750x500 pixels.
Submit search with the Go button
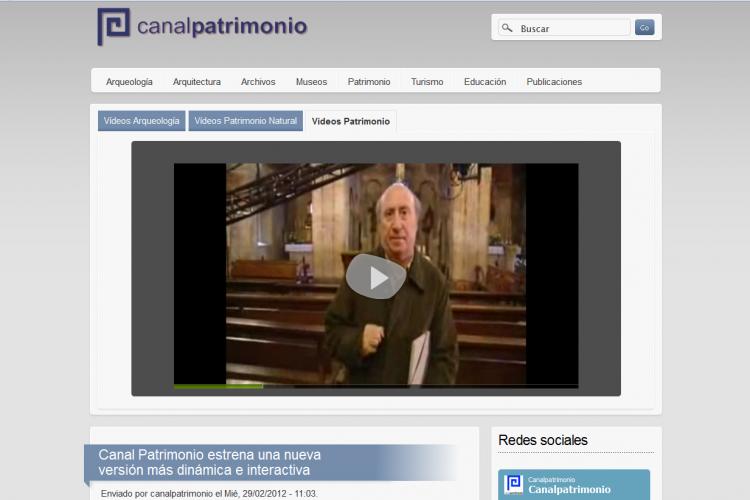pos(644,27)
